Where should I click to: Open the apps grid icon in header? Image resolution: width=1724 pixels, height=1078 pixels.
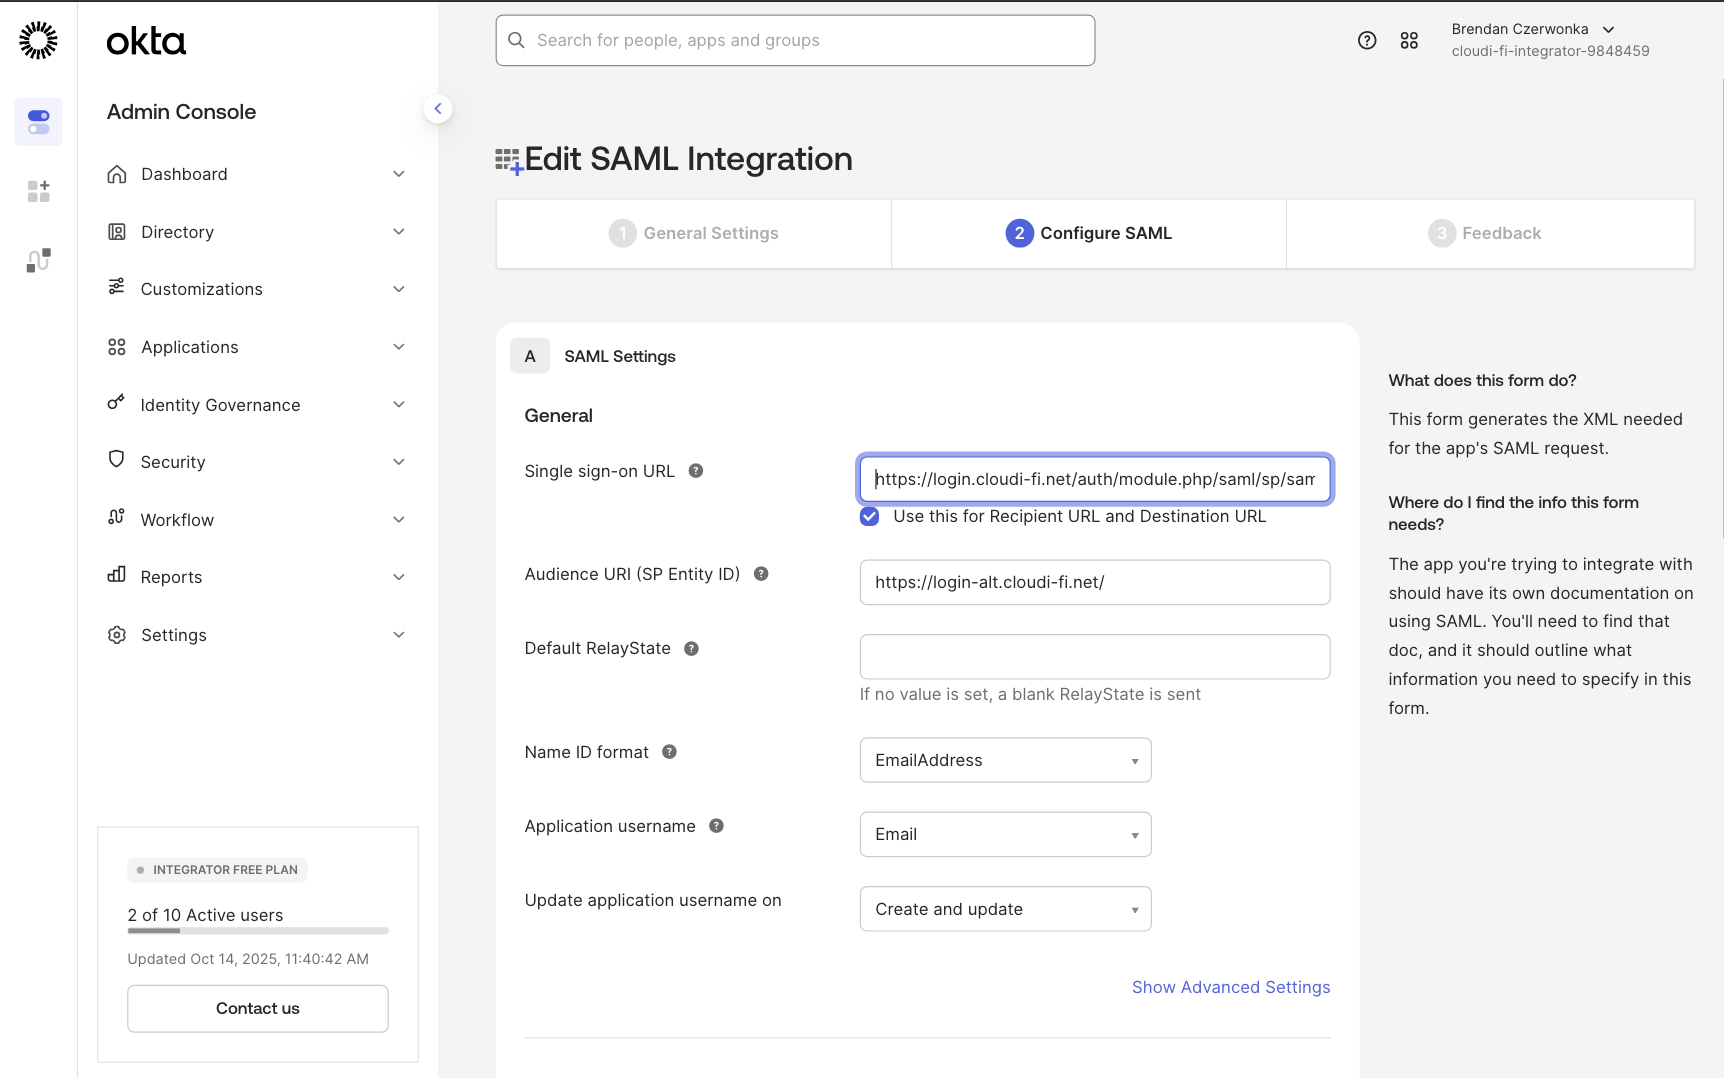[1409, 40]
